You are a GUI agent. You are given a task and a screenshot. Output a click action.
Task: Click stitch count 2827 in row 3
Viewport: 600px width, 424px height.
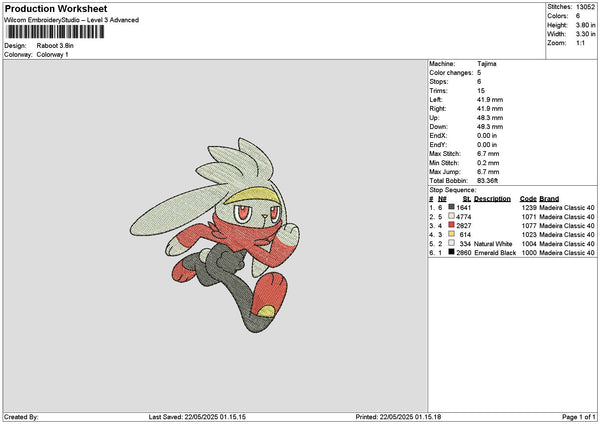pyautogui.click(x=463, y=226)
